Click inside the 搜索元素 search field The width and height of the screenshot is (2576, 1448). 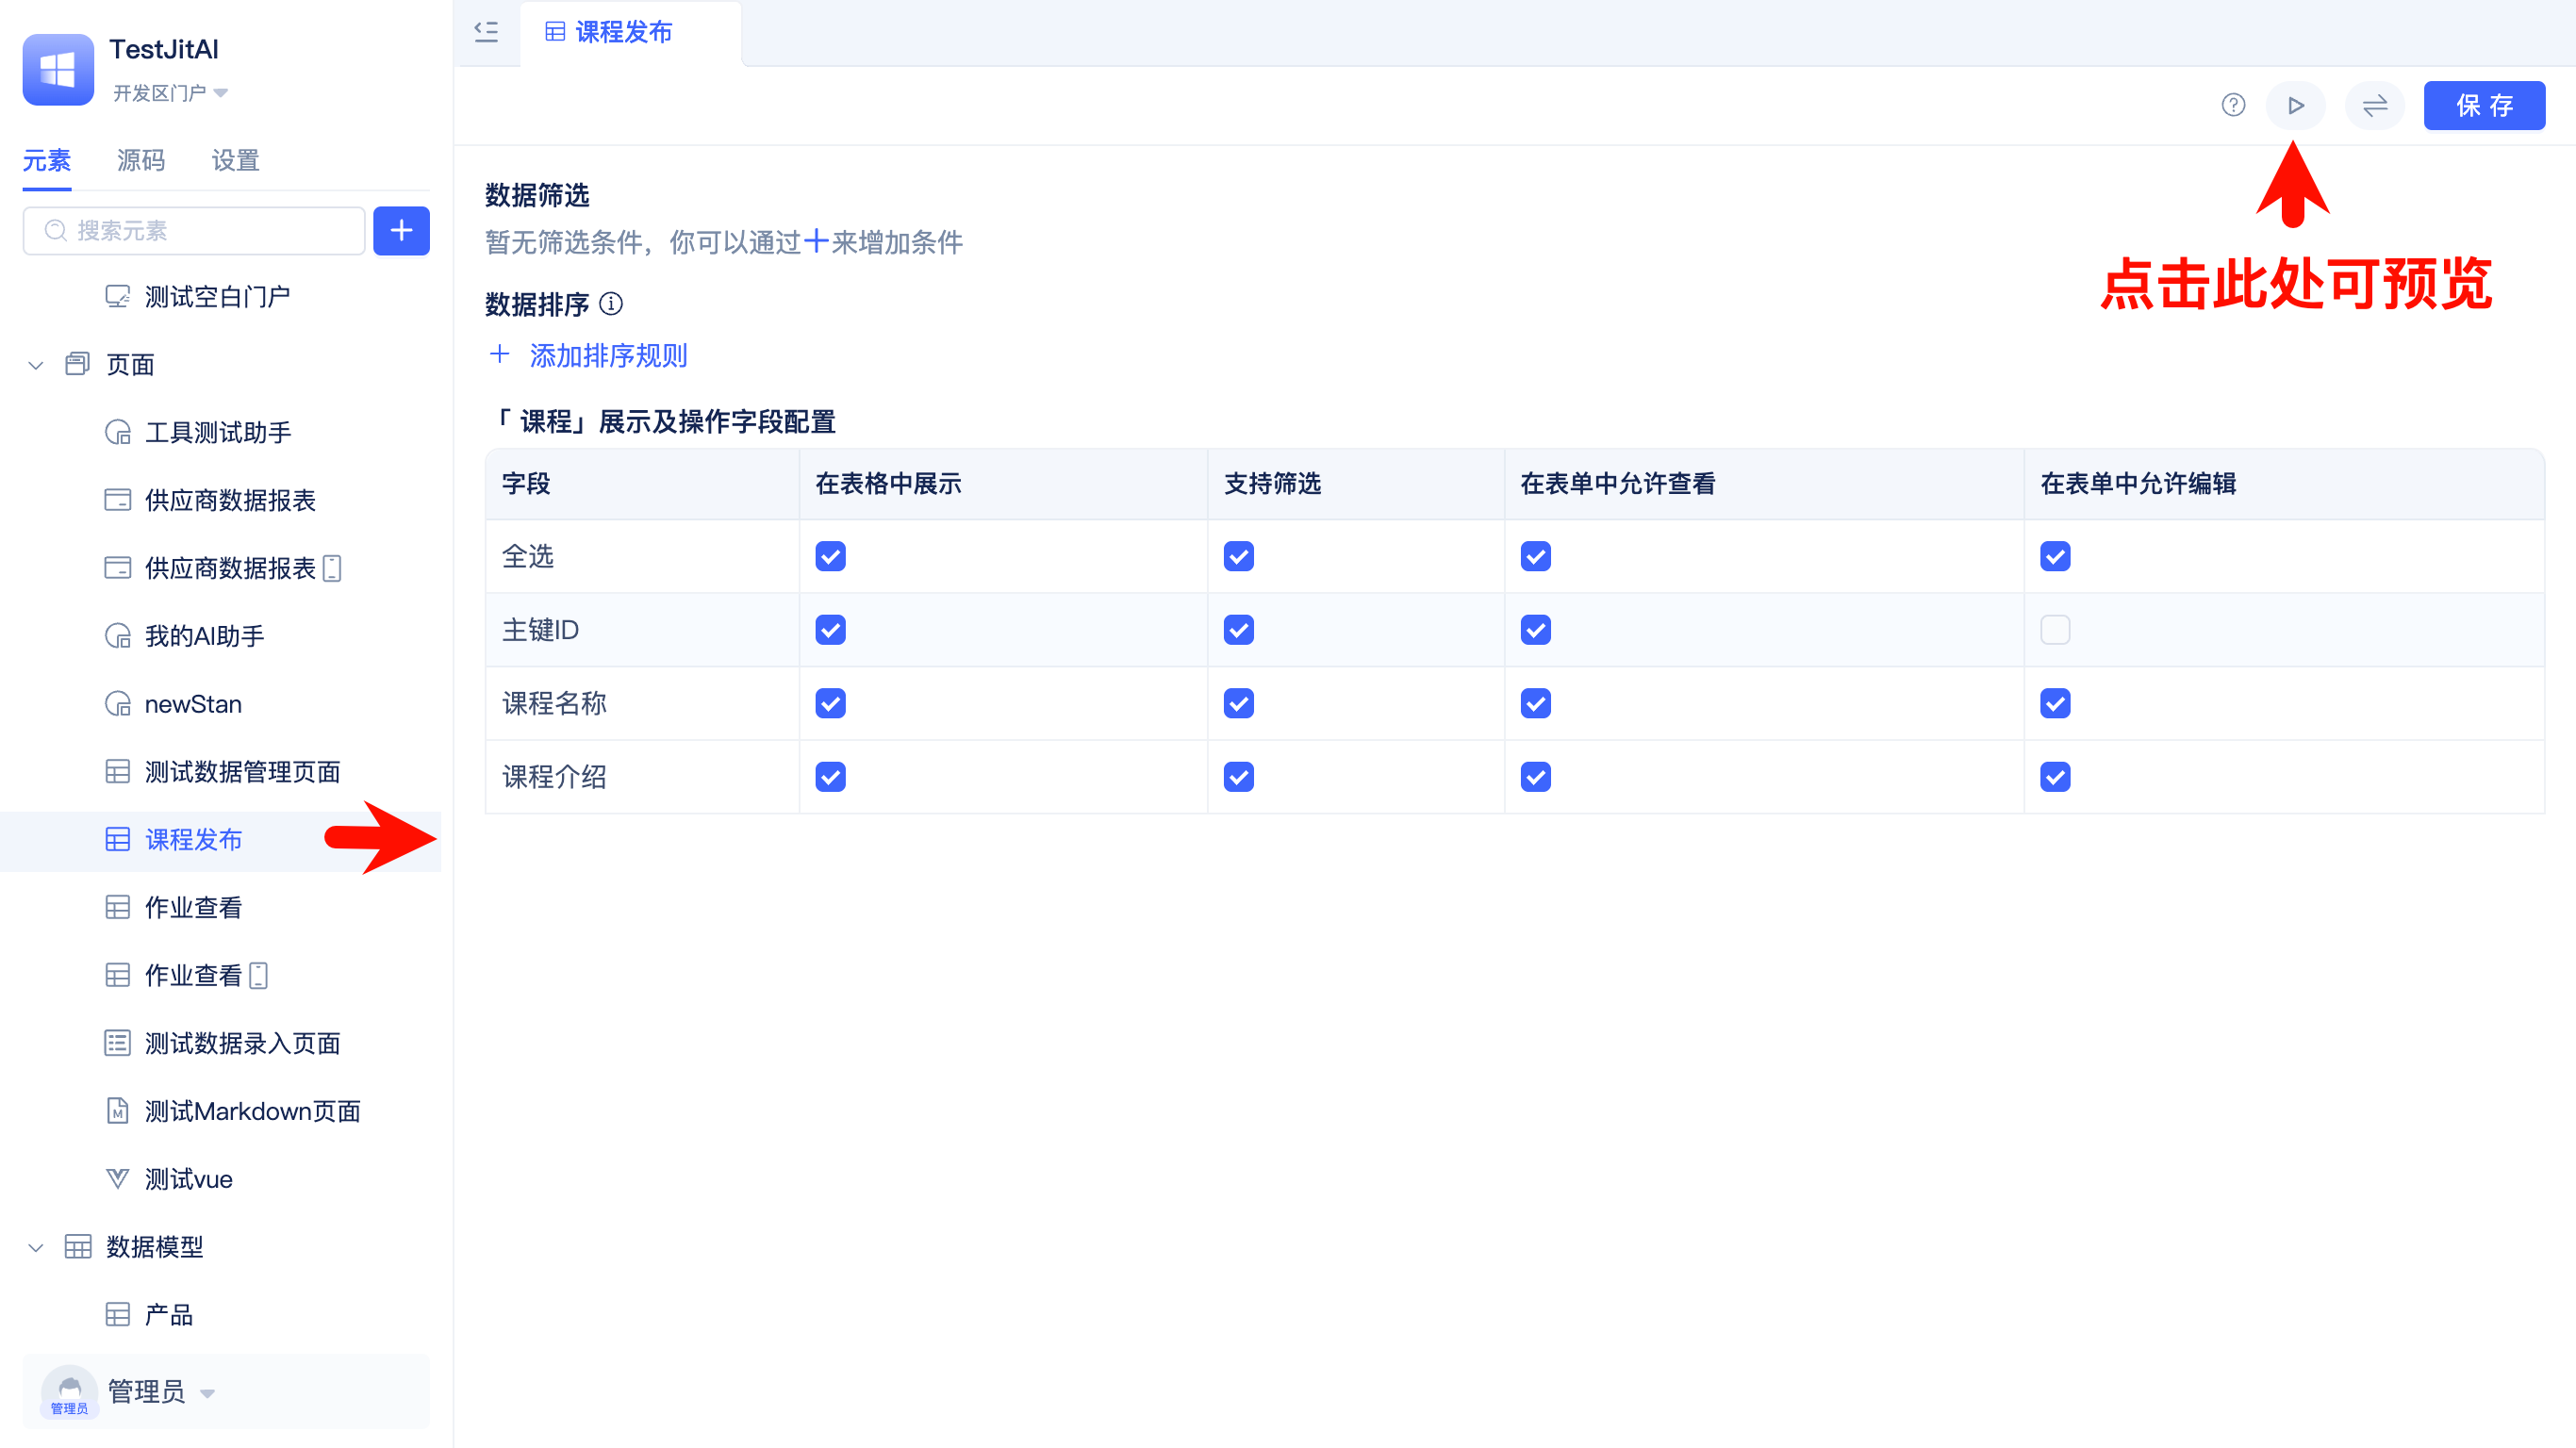pyautogui.click(x=194, y=231)
